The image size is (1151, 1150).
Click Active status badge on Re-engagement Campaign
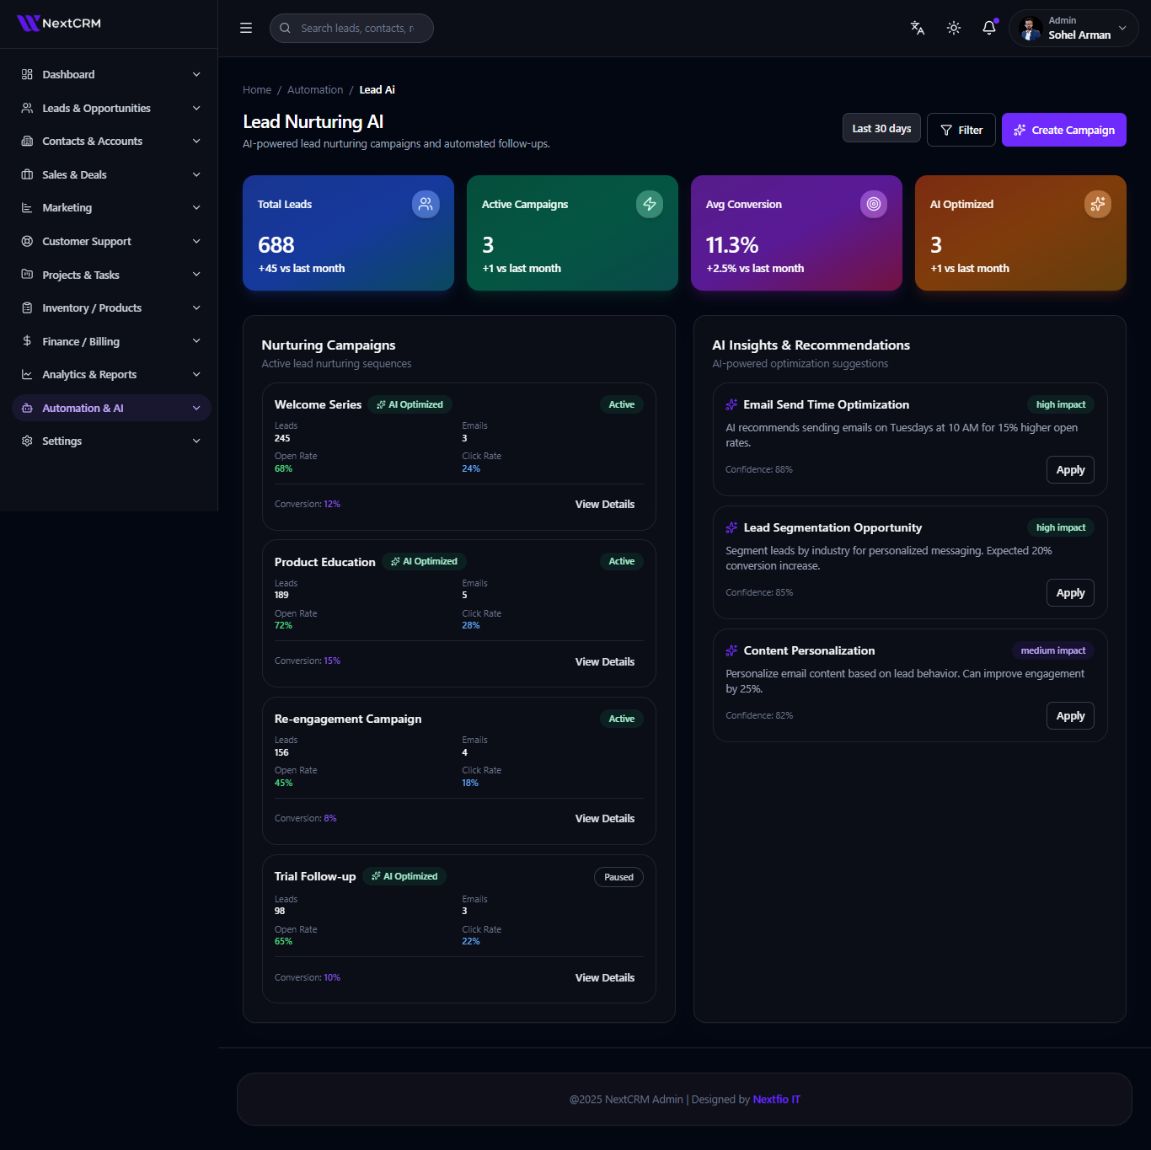click(x=621, y=718)
